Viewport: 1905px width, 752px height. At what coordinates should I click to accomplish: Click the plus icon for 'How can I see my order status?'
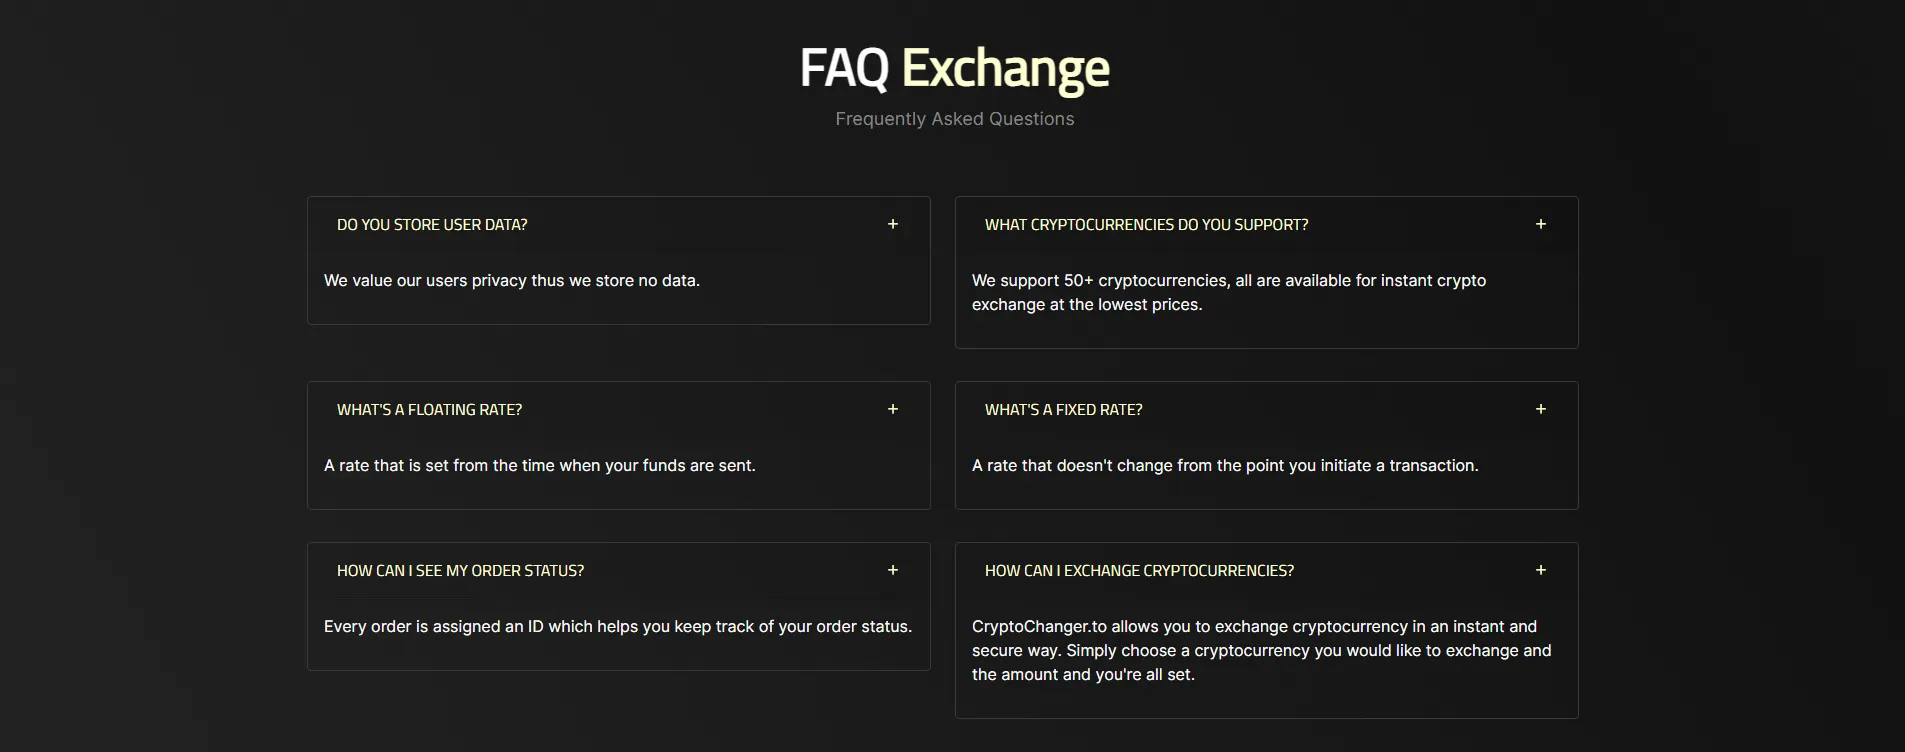coord(893,570)
